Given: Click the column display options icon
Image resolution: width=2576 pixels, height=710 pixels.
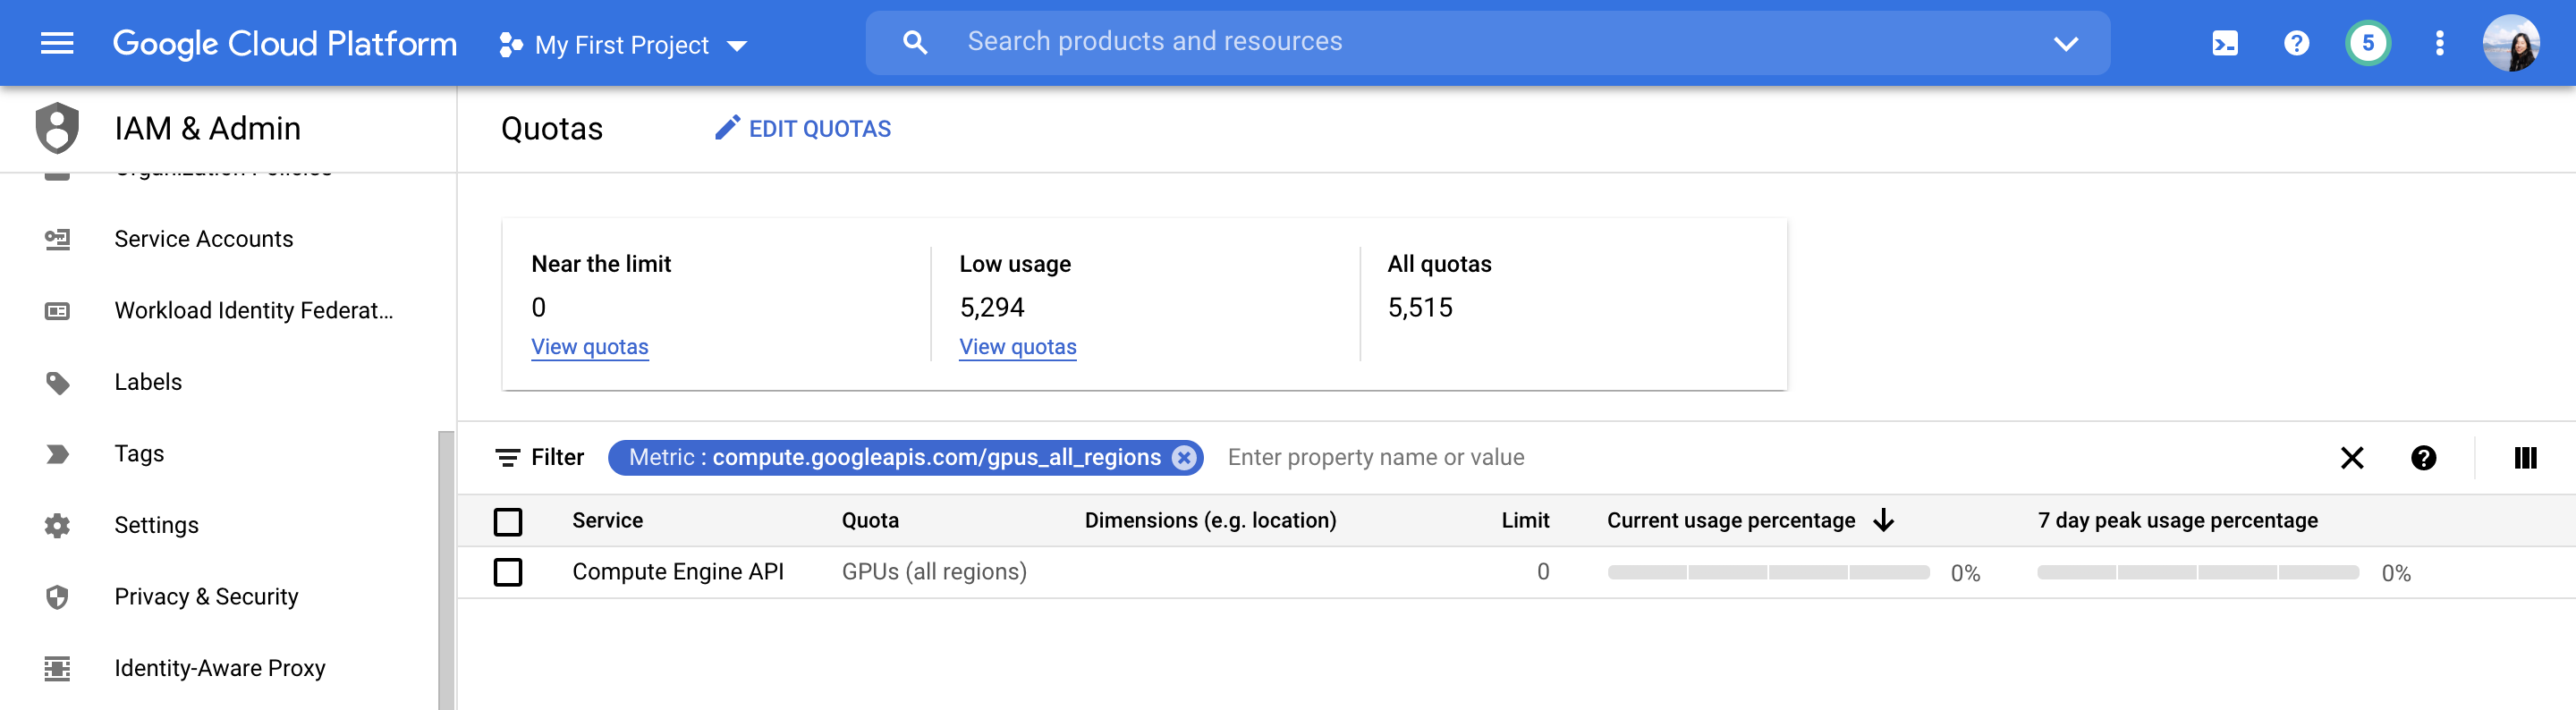Looking at the screenshot, I should (x=2524, y=458).
